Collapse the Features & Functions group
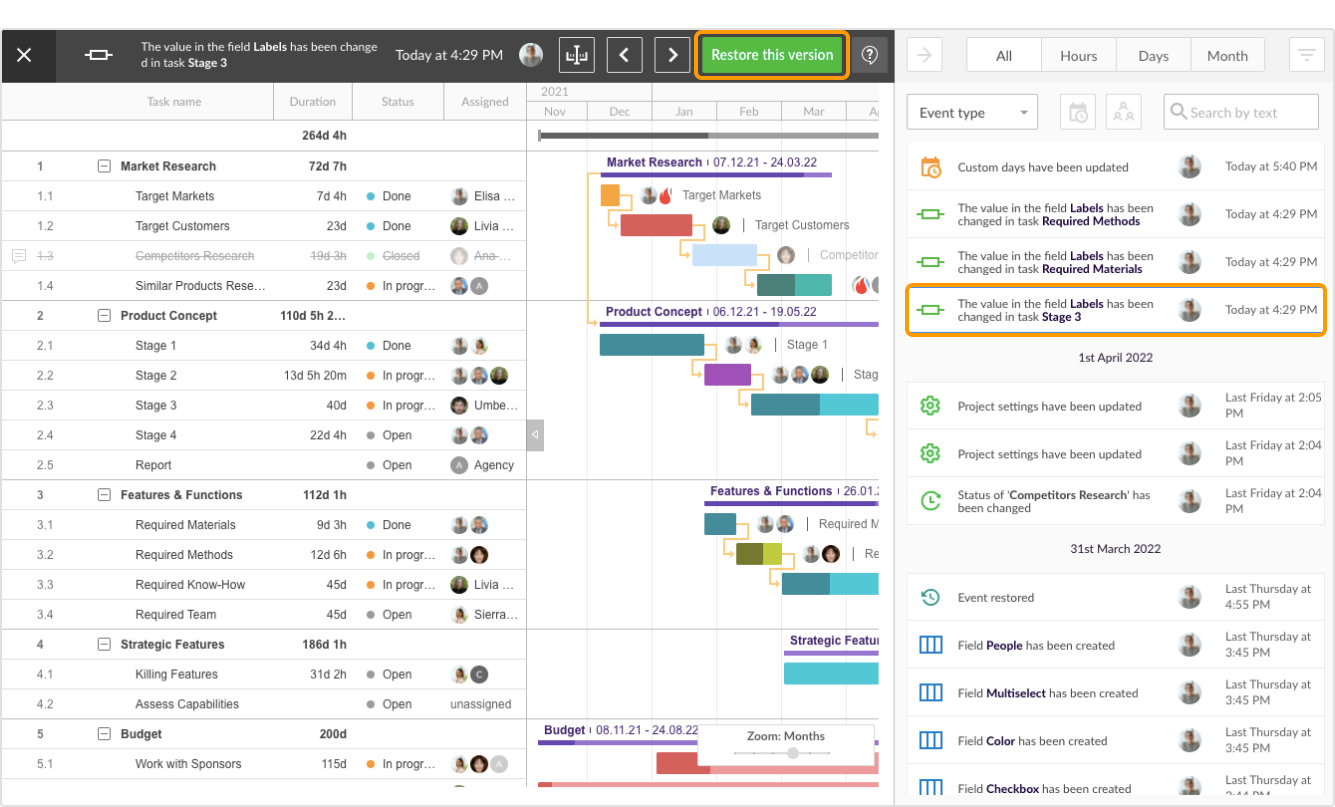The image size is (1335, 807). coord(104,494)
